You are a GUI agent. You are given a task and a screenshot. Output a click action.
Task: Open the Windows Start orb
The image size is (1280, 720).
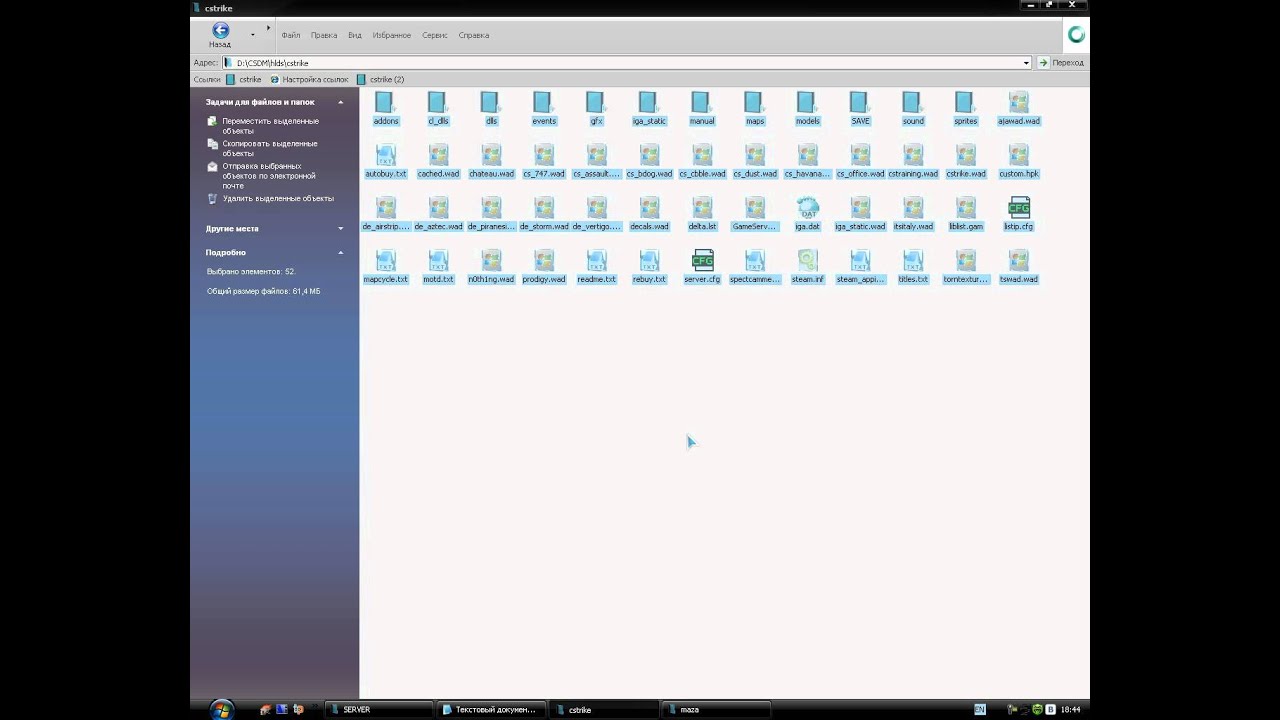pyautogui.click(x=221, y=709)
